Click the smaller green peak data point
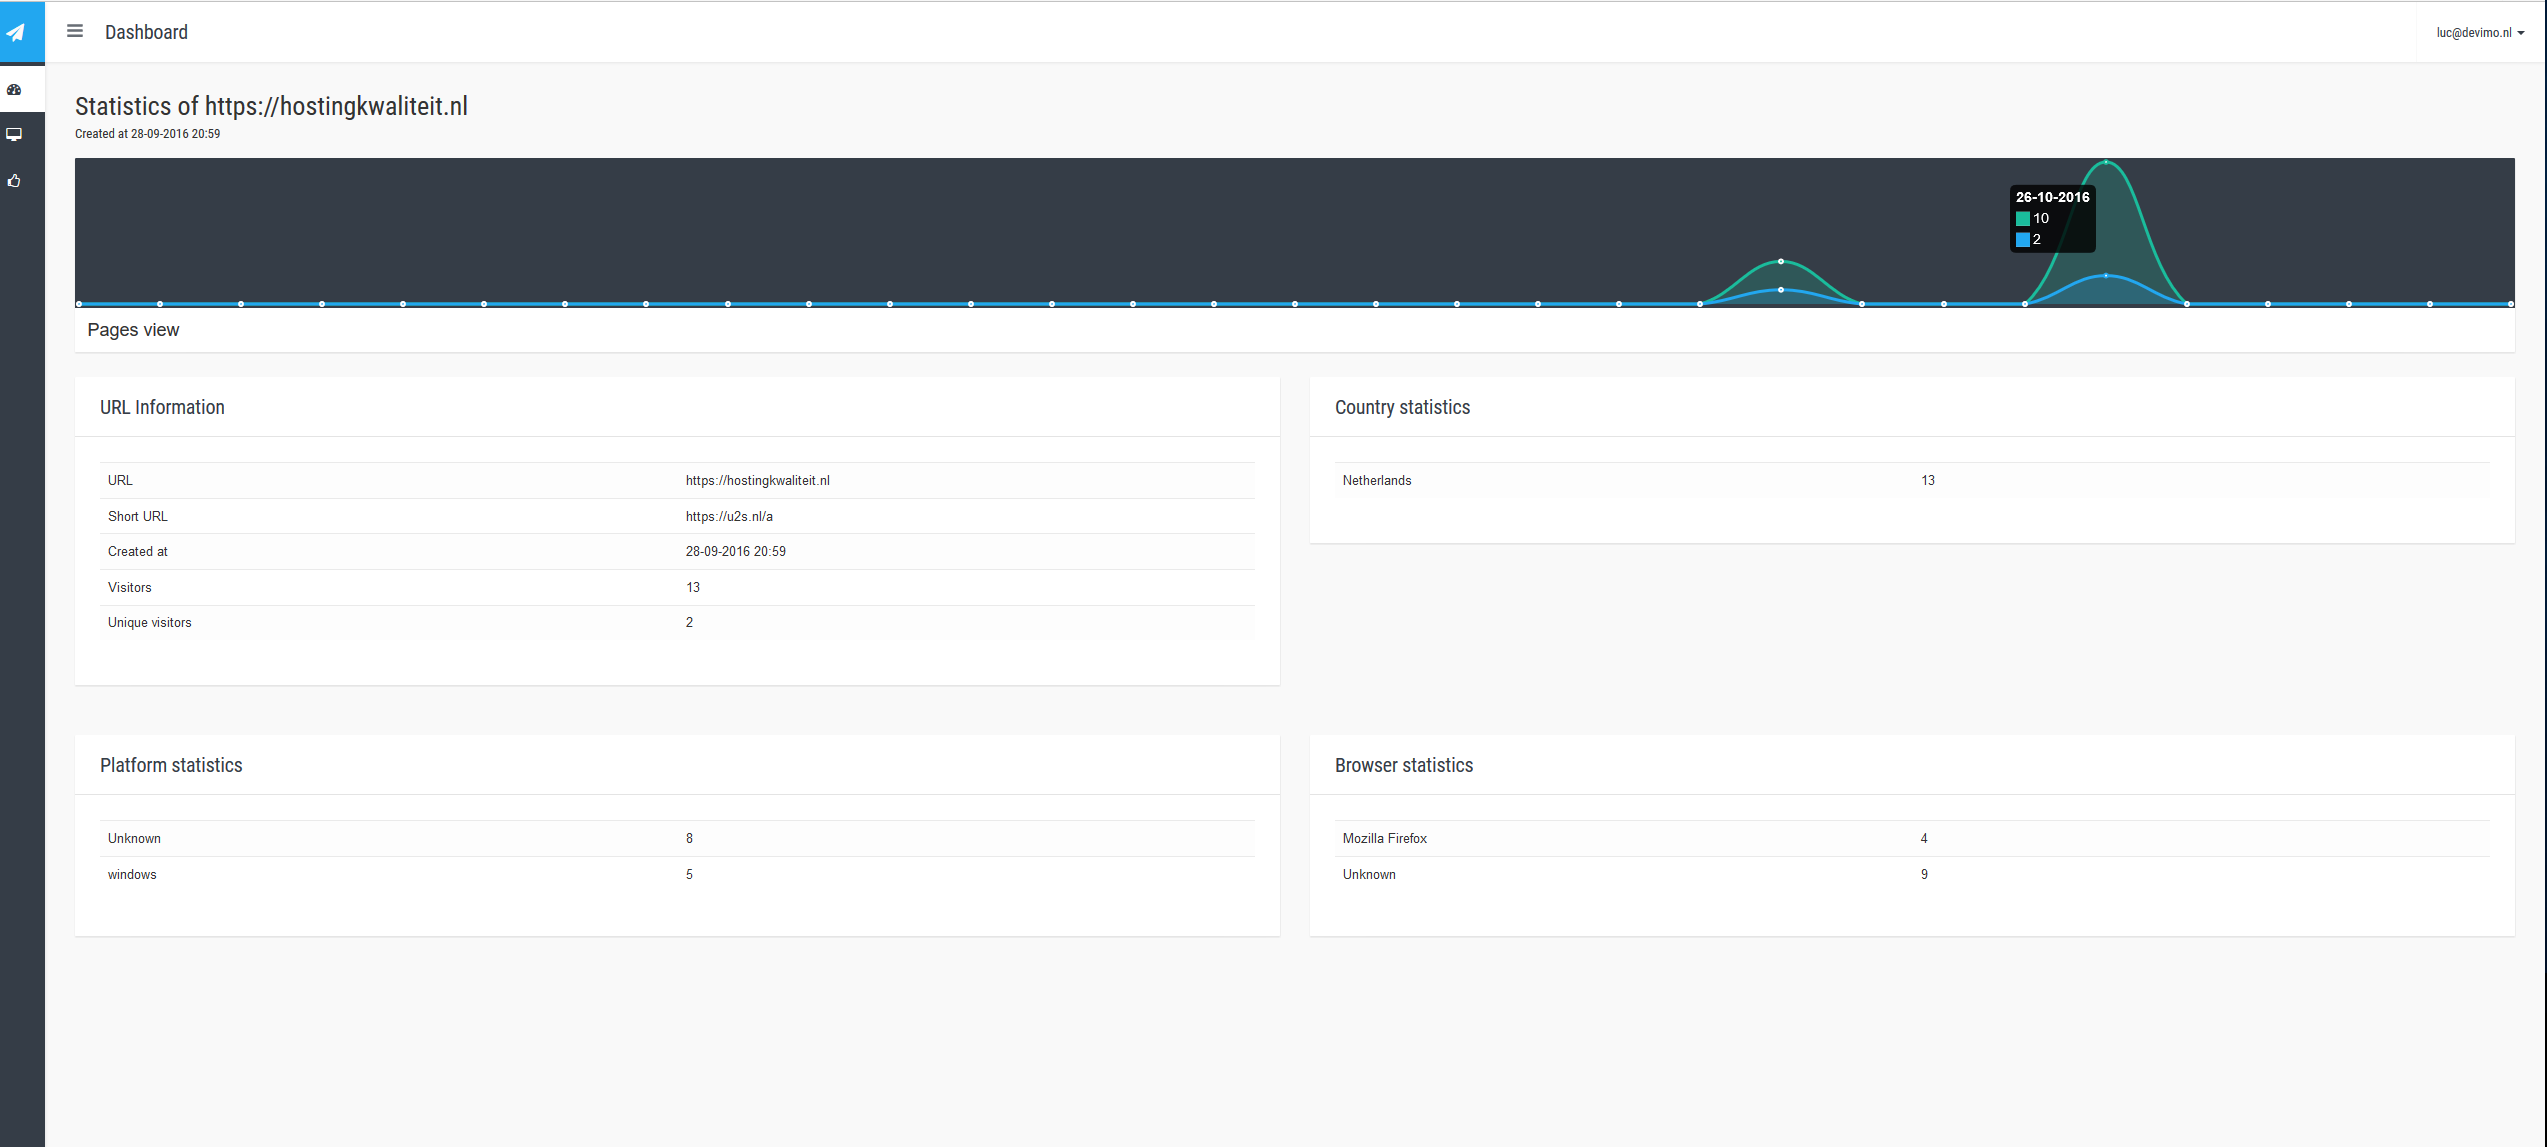Screen dimensions: 2547x1147 (x=1781, y=262)
